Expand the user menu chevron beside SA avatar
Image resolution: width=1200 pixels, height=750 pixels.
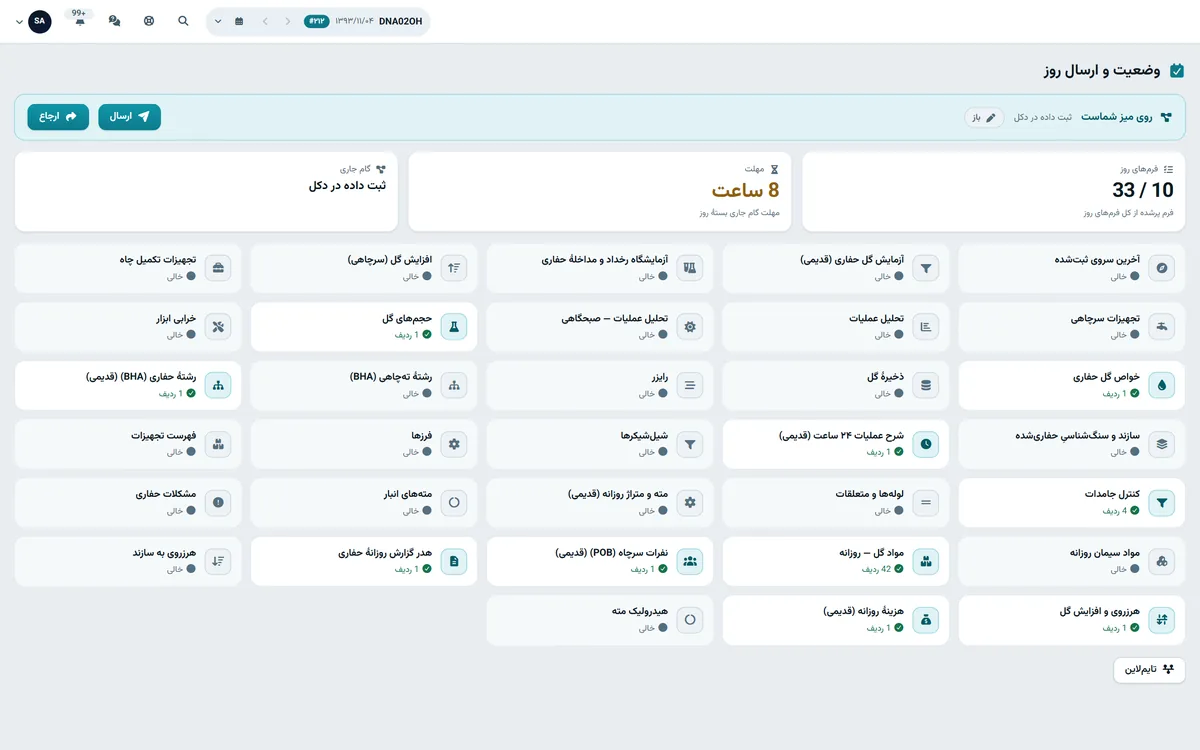[19, 21]
